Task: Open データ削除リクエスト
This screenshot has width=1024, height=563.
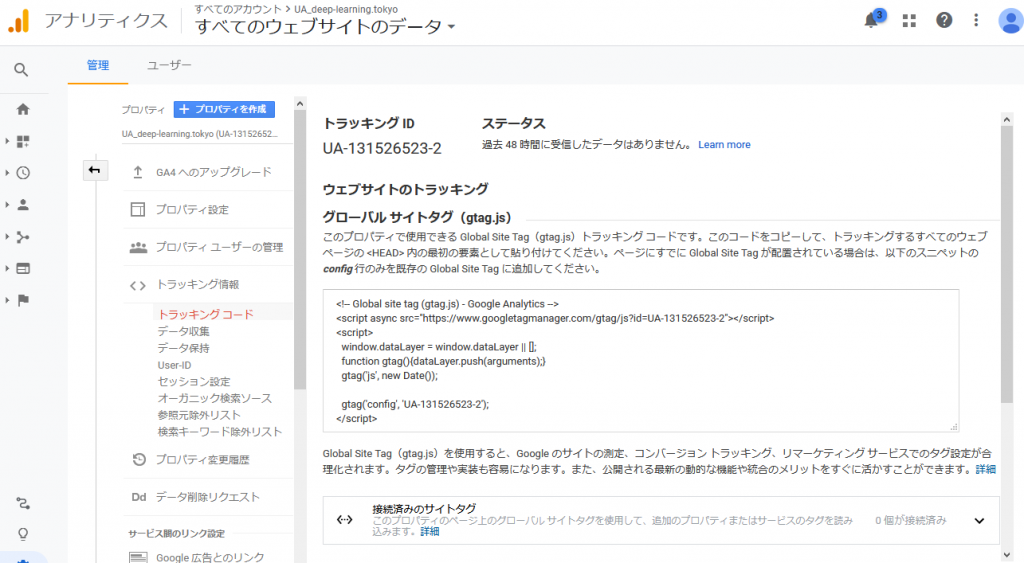Action: (208, 497)
